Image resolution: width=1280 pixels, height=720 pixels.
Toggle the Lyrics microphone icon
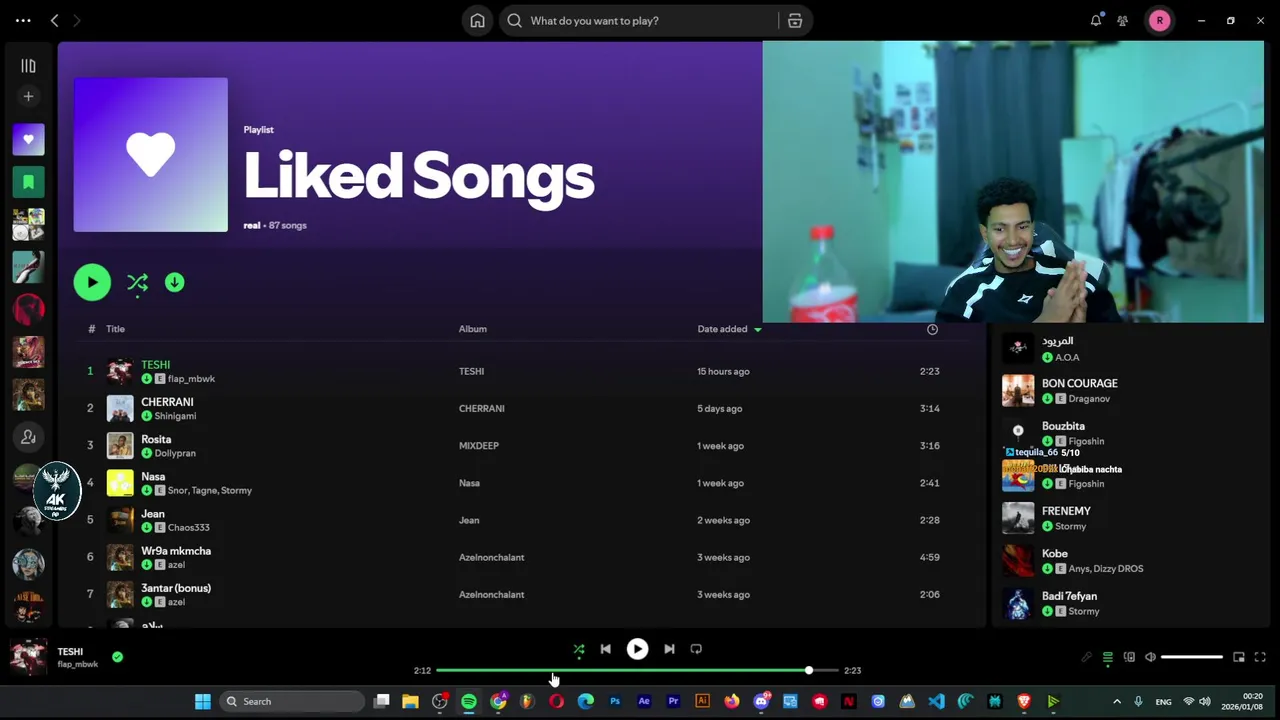1086,657
